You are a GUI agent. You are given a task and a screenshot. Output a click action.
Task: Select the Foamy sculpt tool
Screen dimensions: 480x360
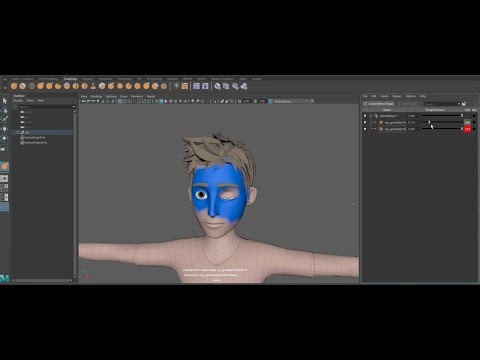67,86
